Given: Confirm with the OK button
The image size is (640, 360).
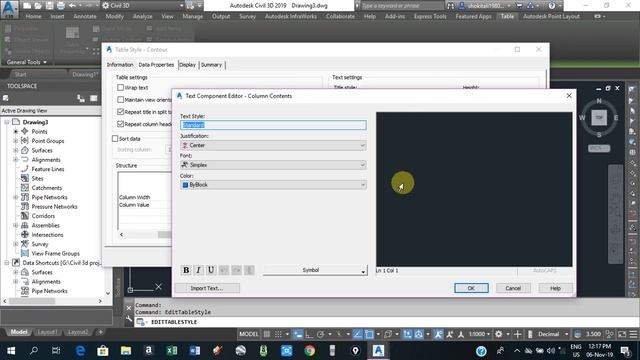Looking at the screenshot, I should 471,288.
